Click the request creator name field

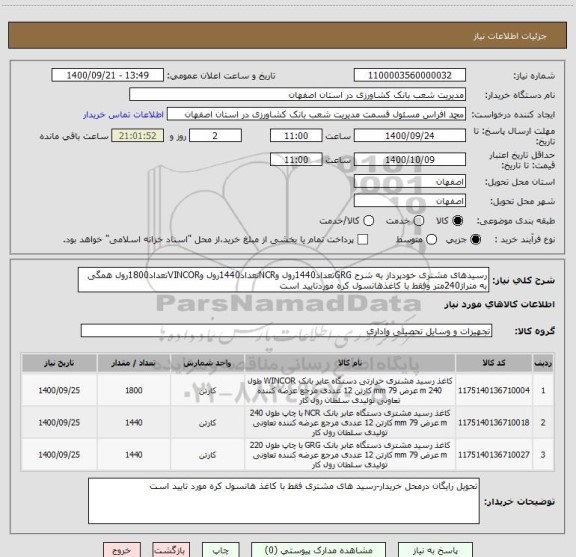tap(316, 114)
